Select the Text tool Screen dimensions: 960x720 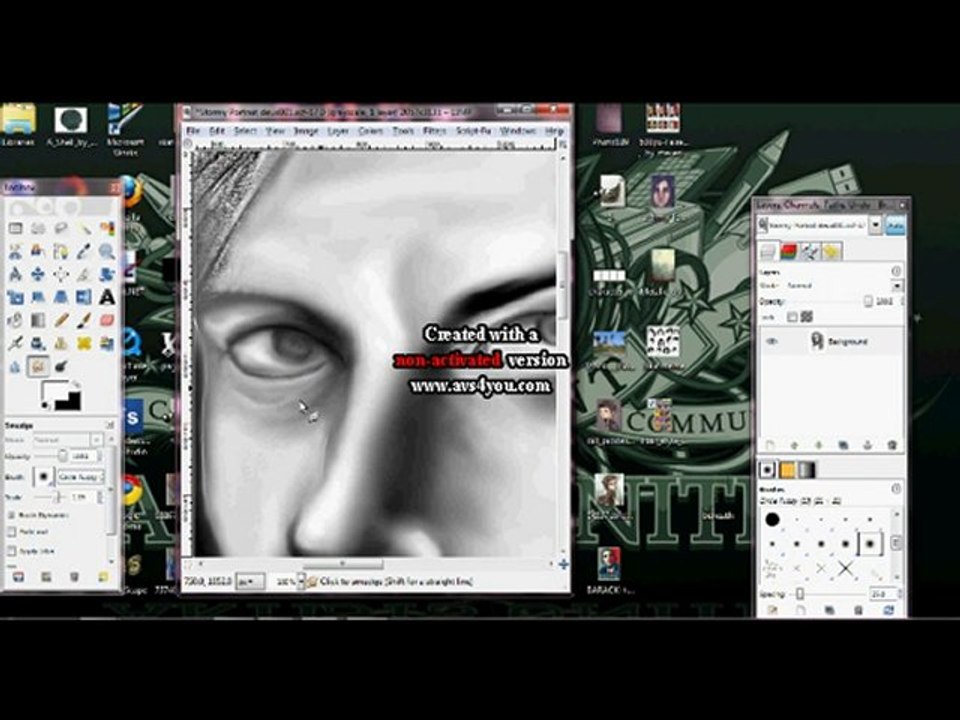coord(108,298)
